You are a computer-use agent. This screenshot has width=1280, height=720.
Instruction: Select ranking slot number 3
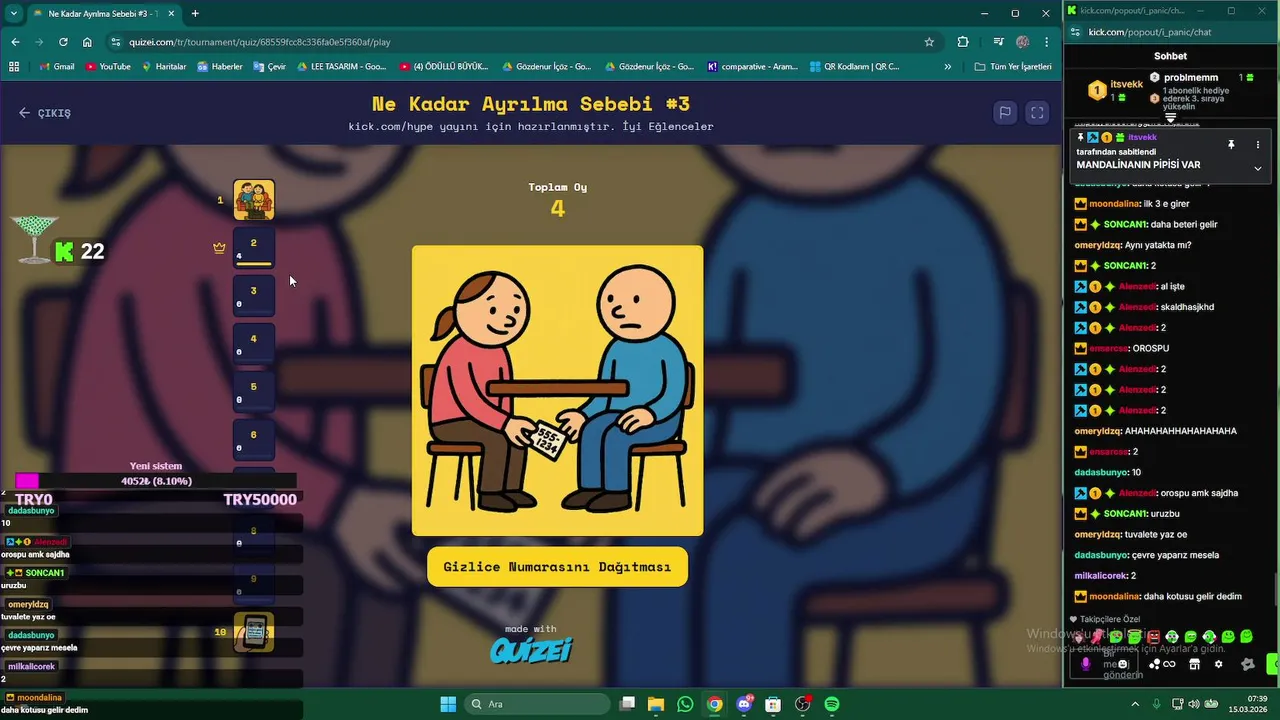[254, 296]
